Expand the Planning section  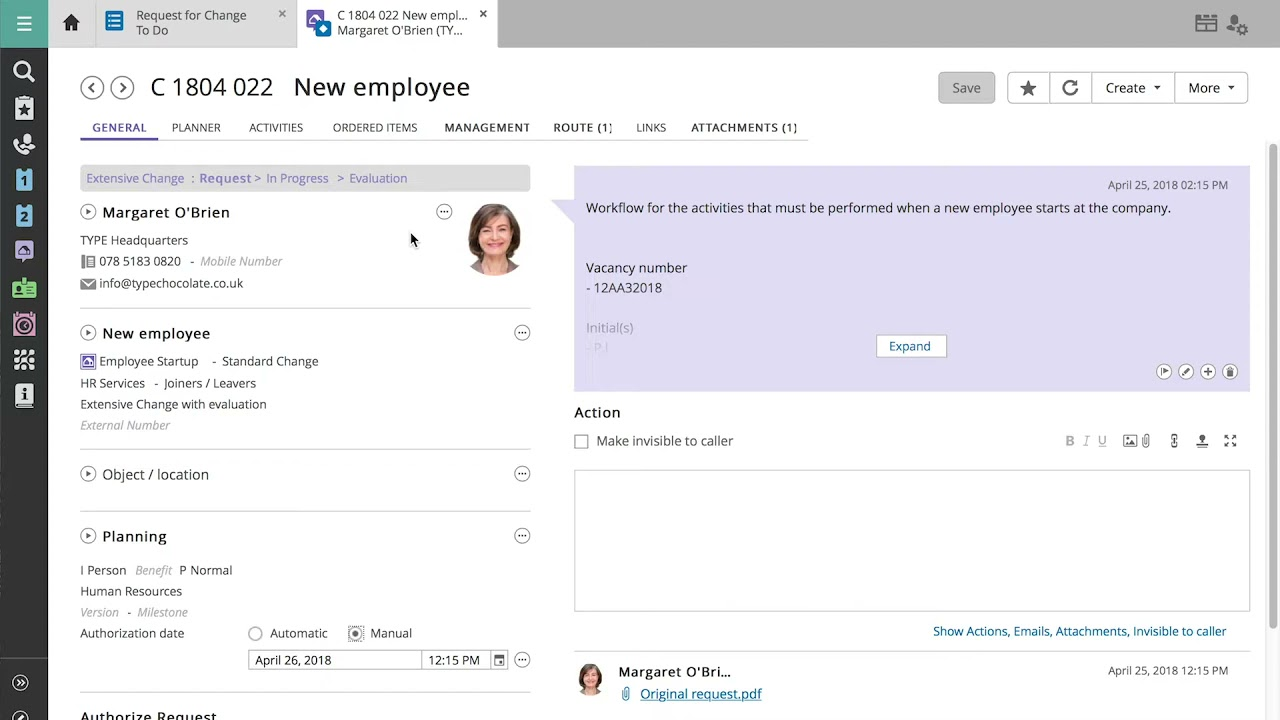click(x=88, y=536)
